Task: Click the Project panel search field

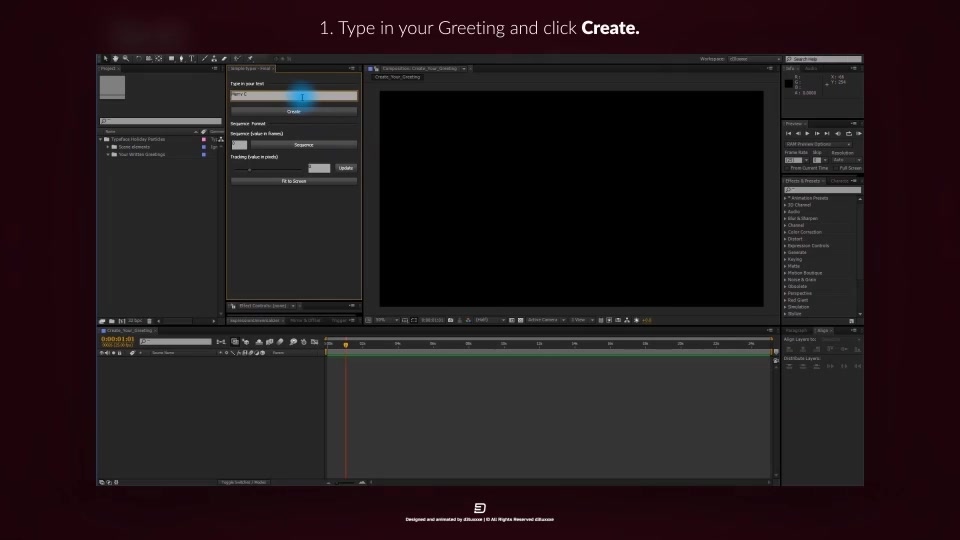Action: click(160, 121)
